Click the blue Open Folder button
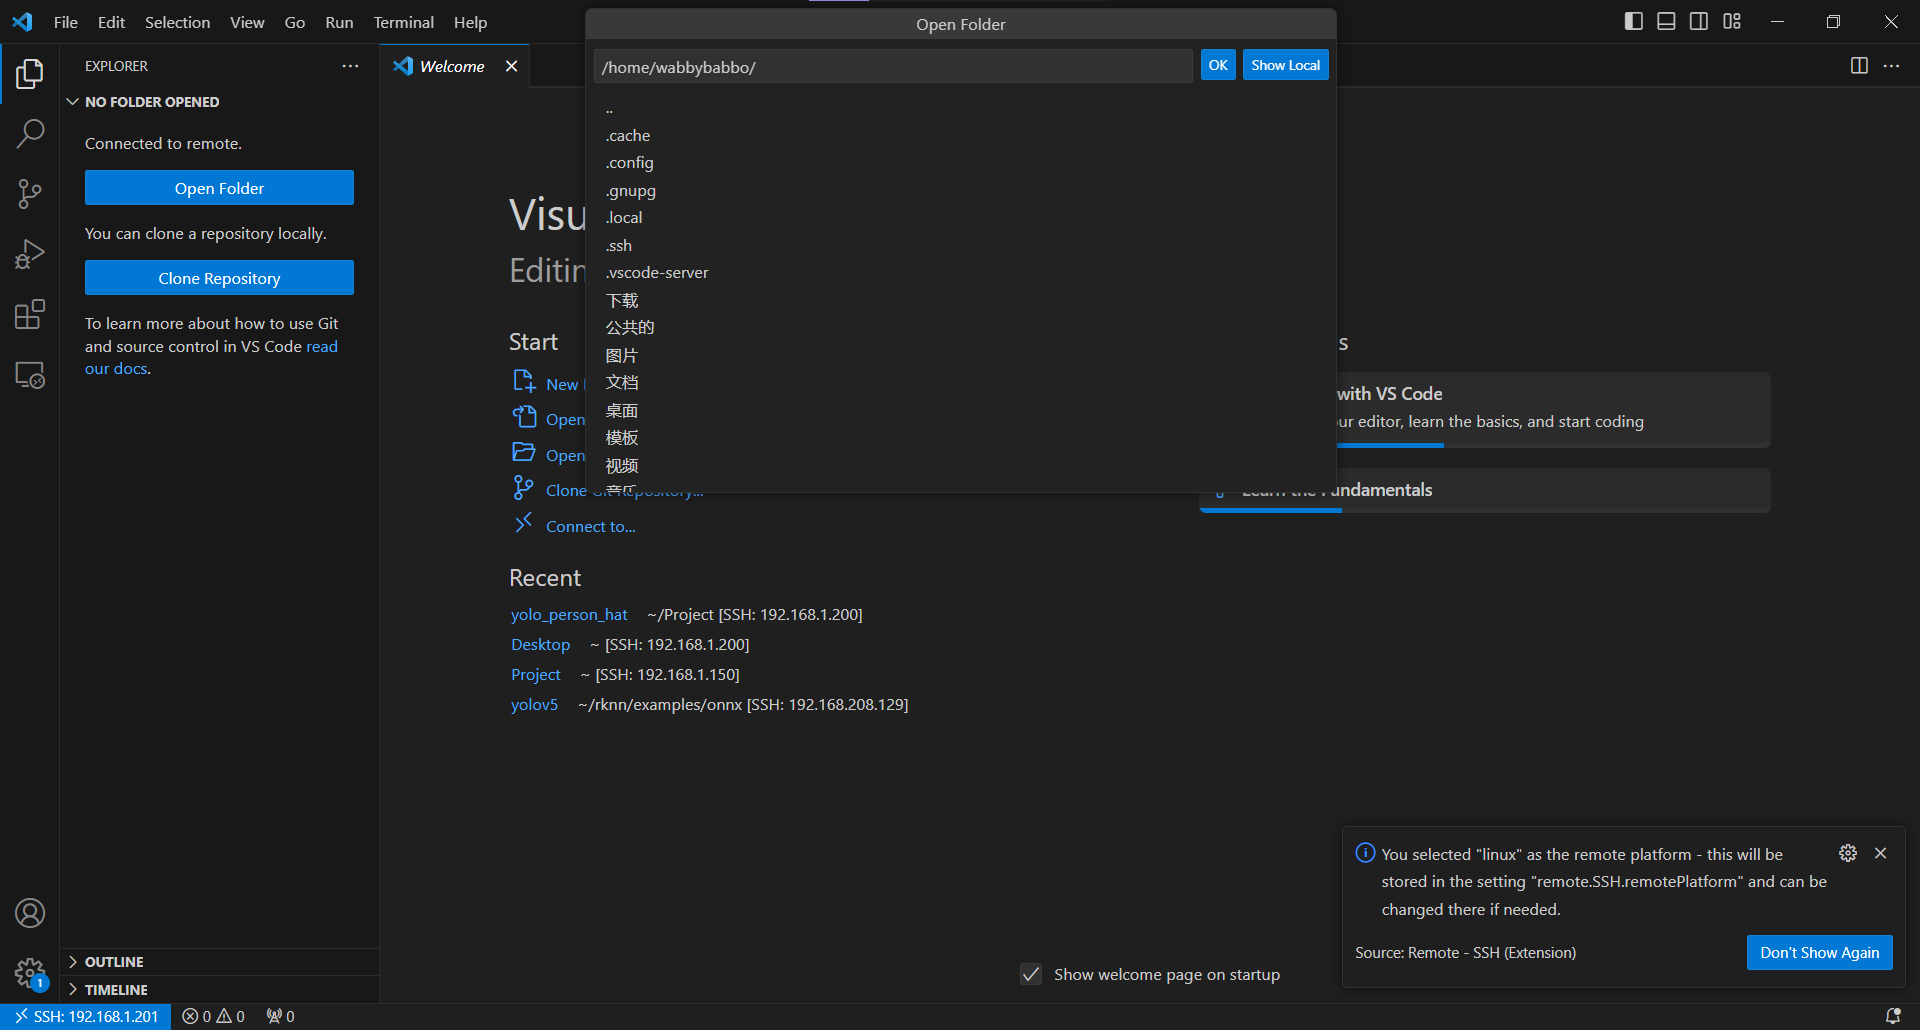This screenshot has height=1030, width=1920. (219, 188)
